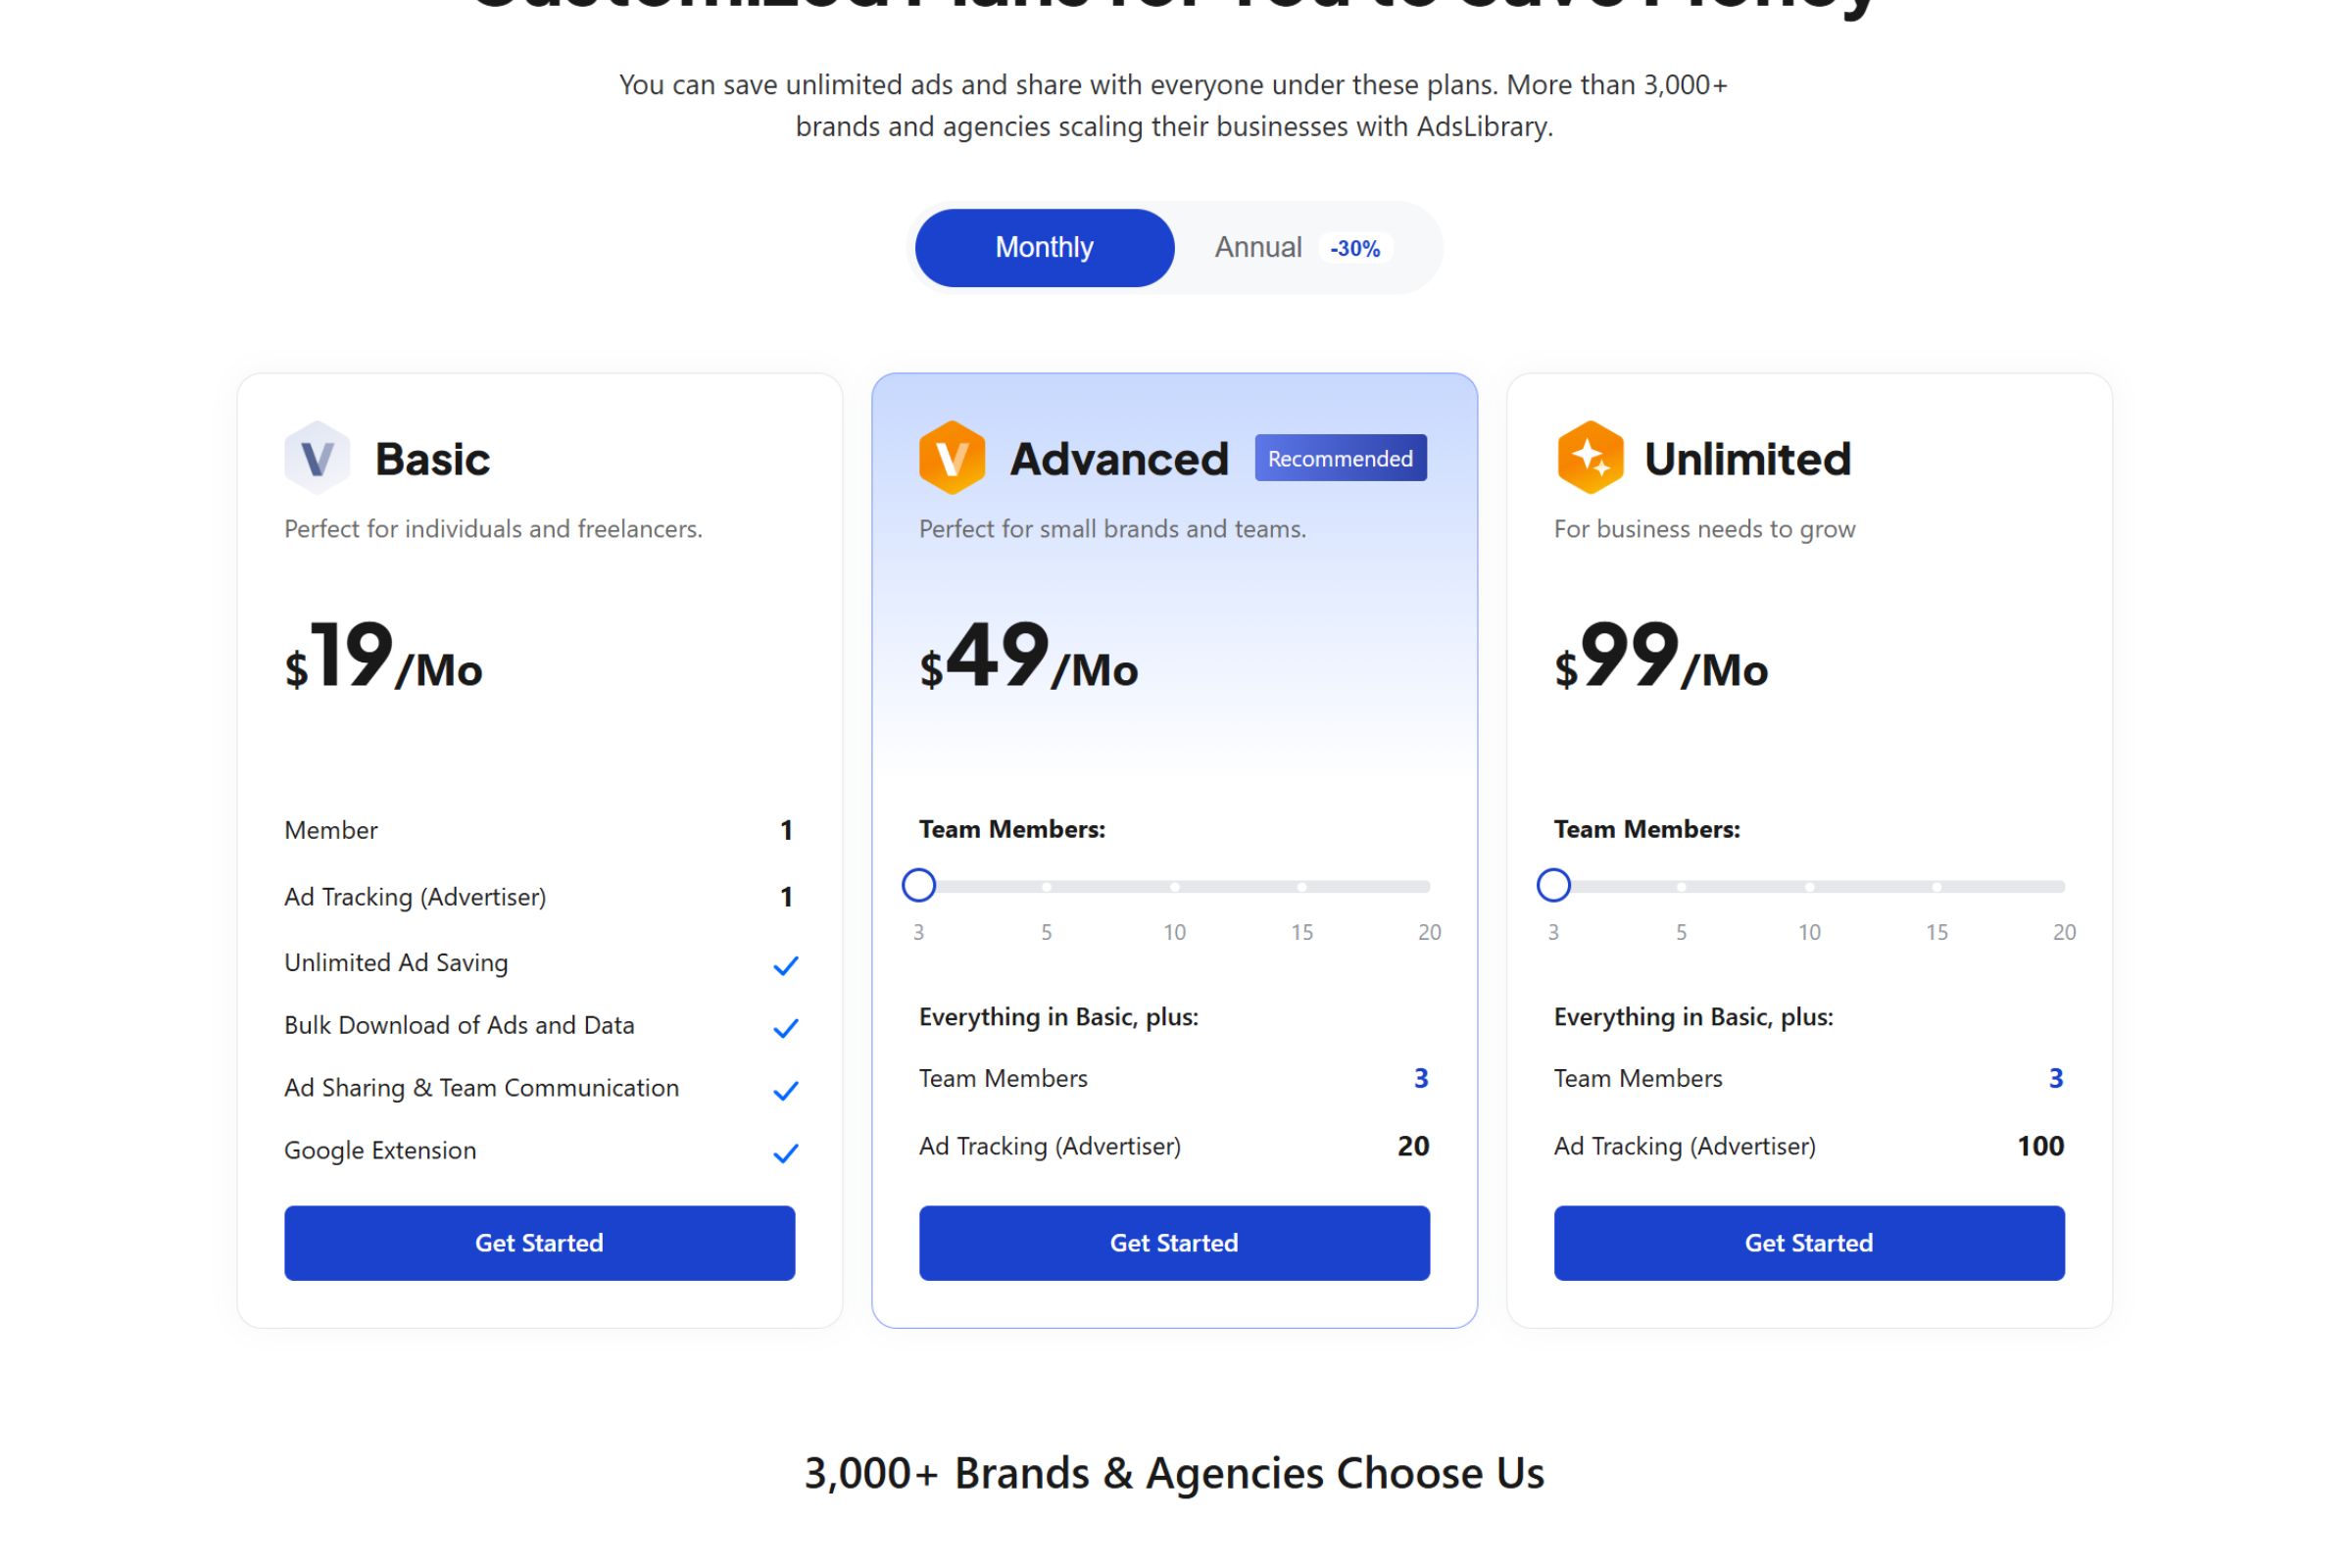This screenshot has height=1568, width=2352.
Task: Click the Unlimited plan team members slider handle
Action: point(1553,885)
